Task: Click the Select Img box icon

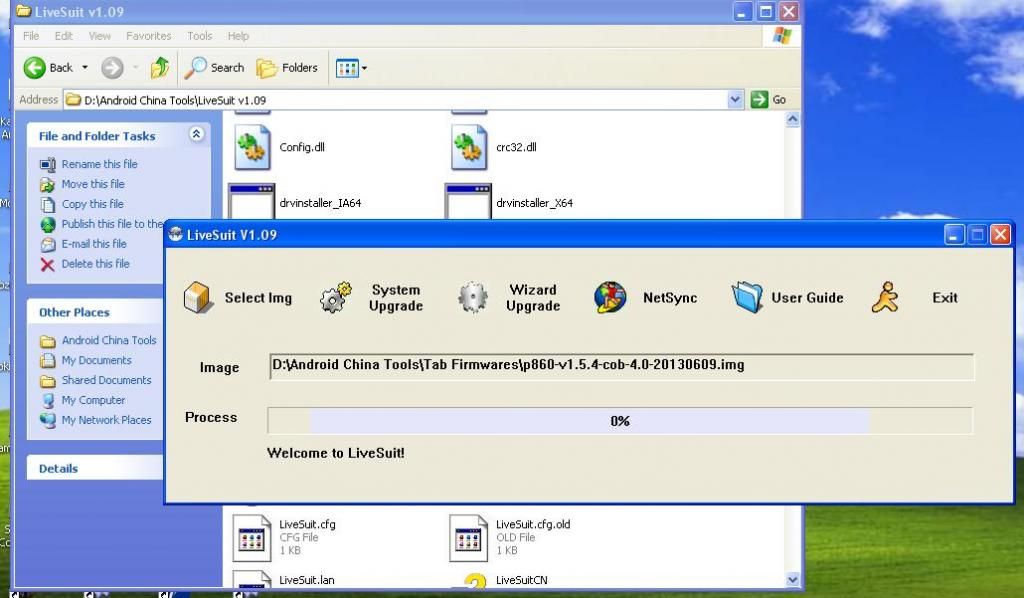Action: click(198, 298)
